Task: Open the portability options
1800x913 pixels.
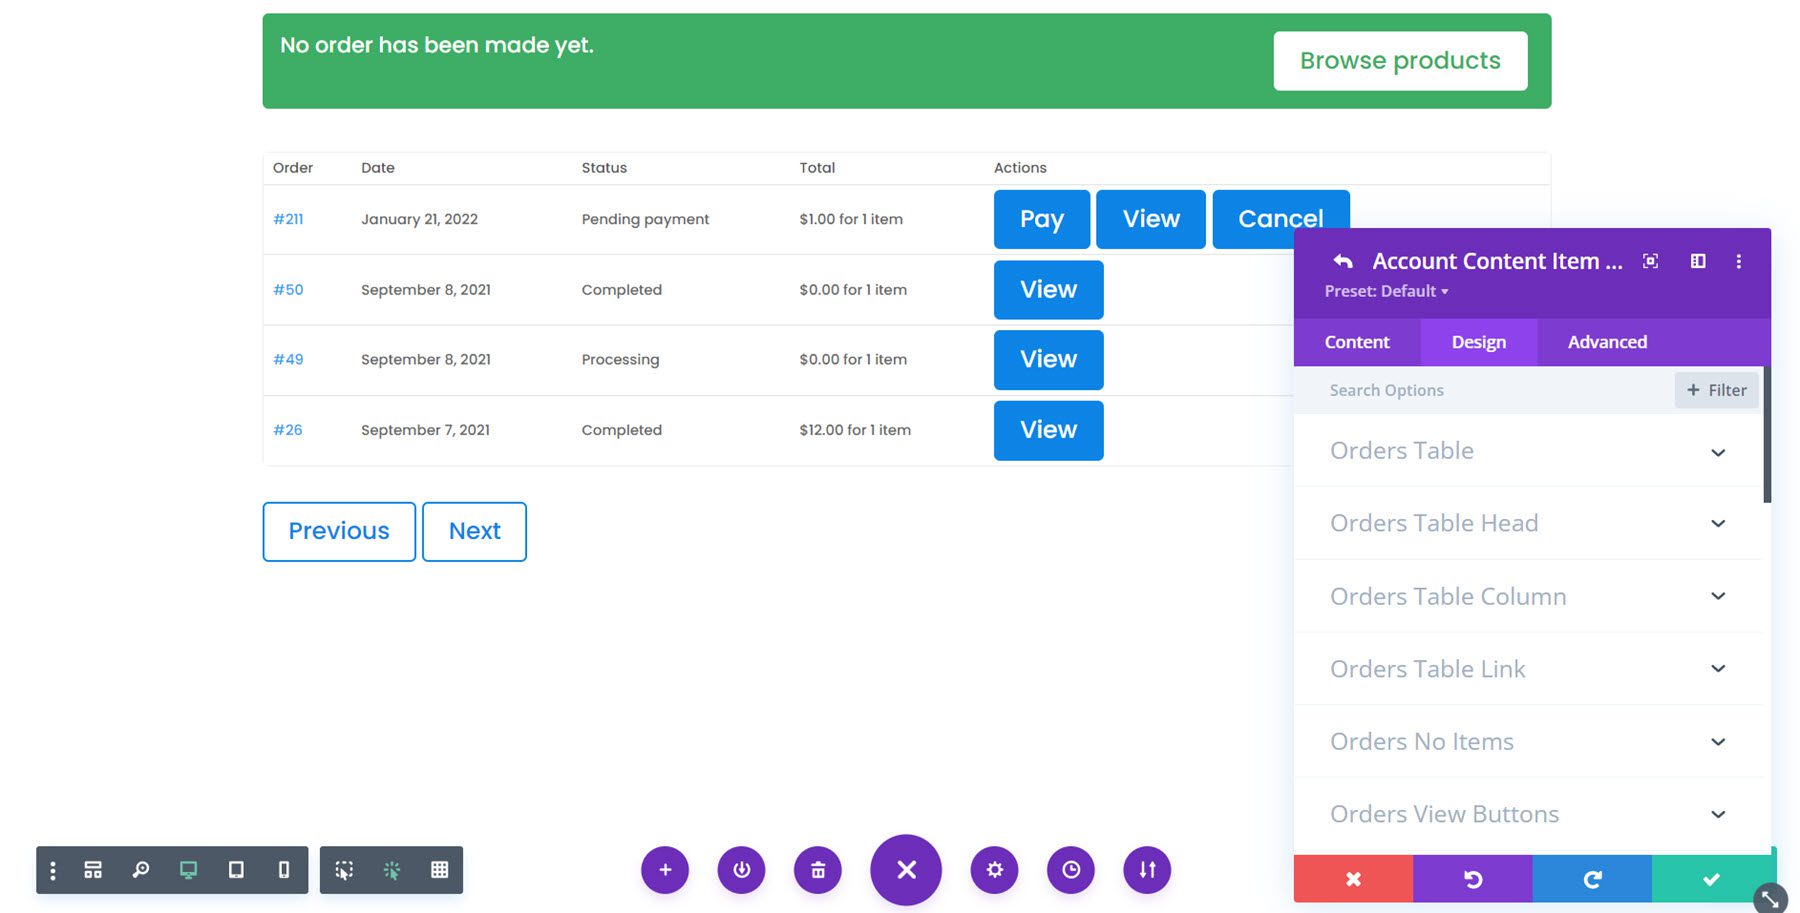Action: pos(1147,870)
